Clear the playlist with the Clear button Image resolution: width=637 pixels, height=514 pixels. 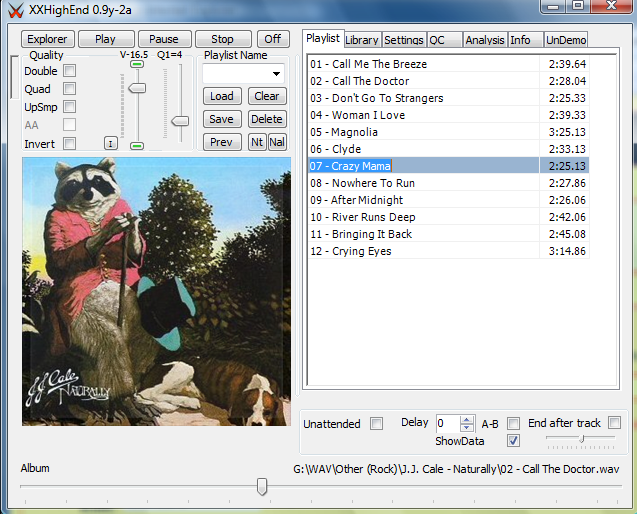tap(267, 96)
